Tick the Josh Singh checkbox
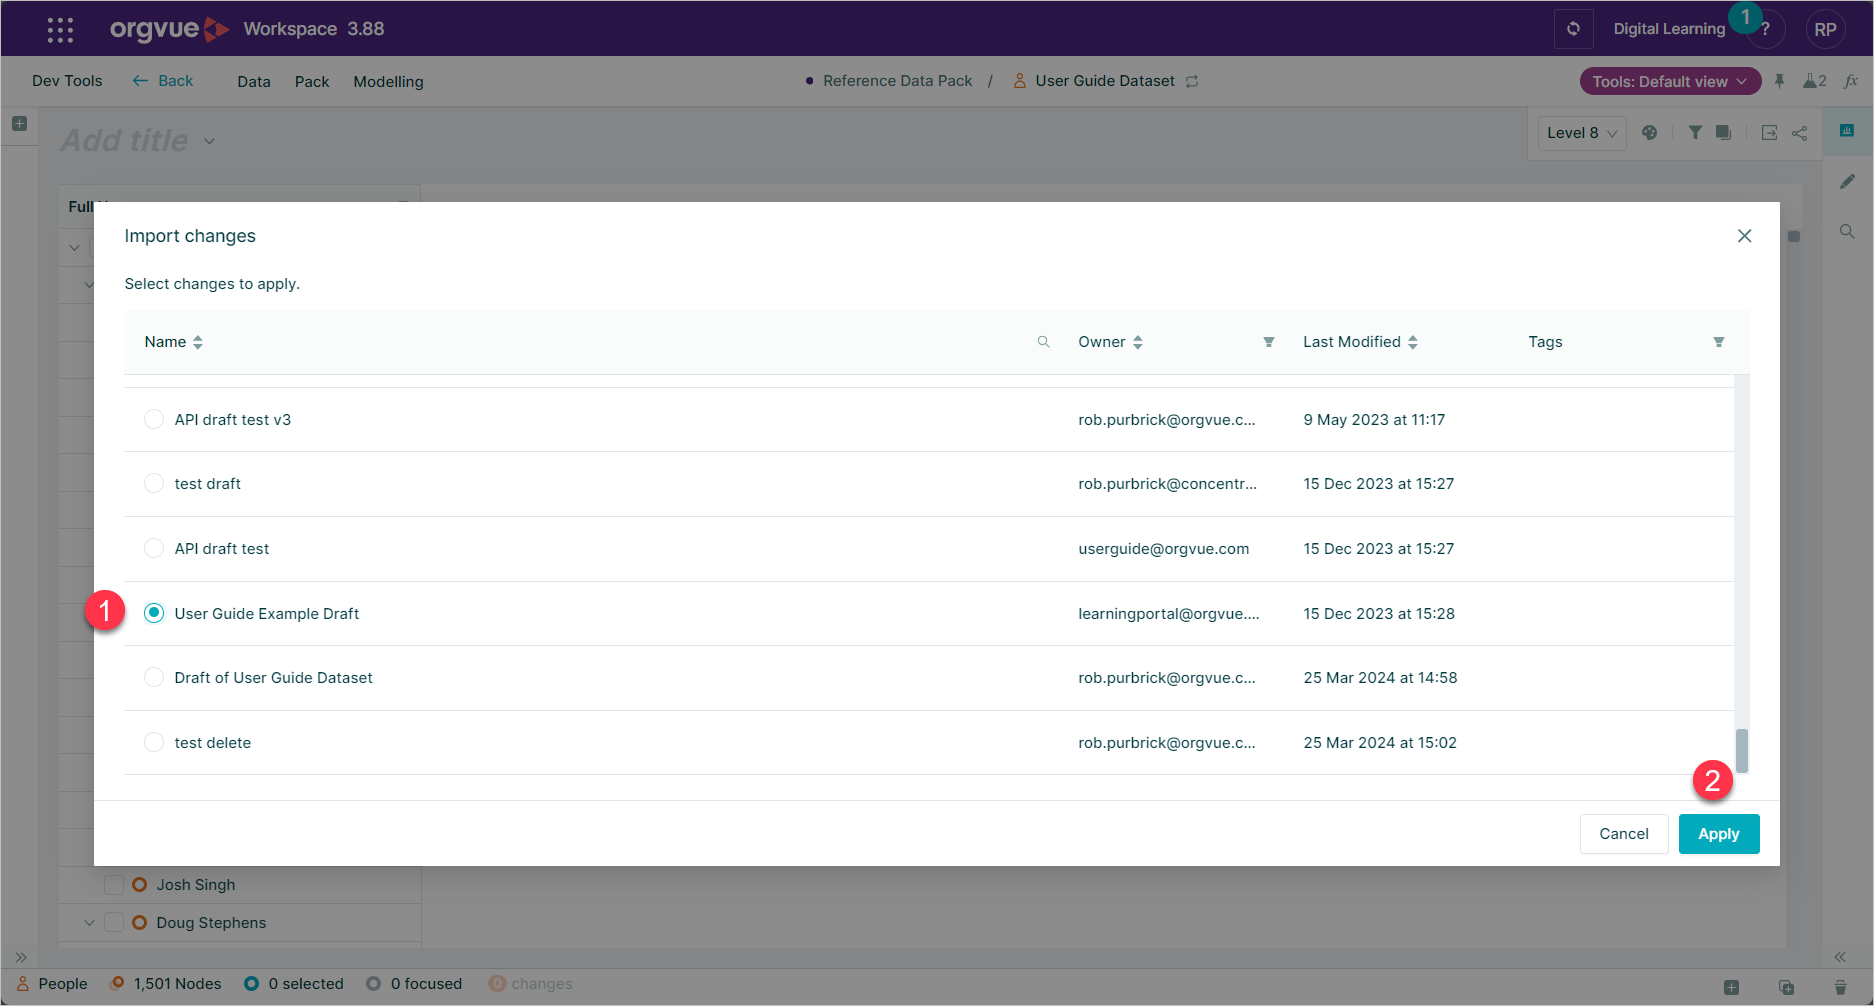 [114, 885]
